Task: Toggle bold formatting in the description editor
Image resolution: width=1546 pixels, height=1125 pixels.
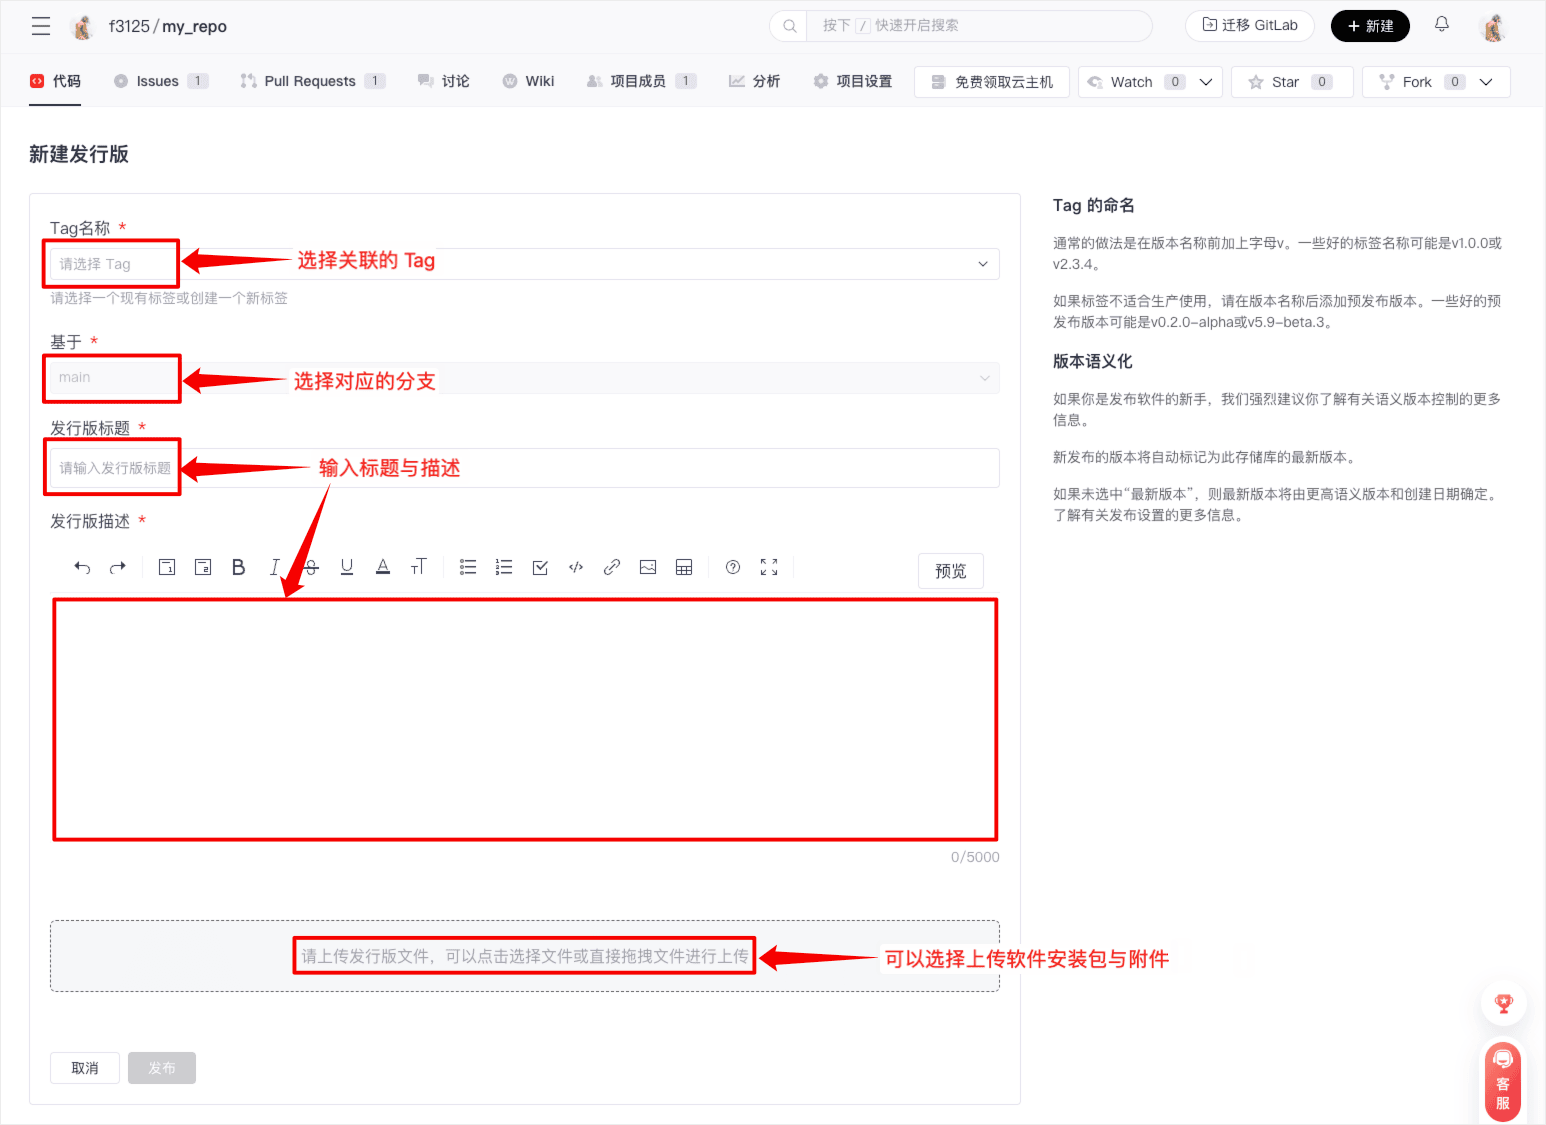Action: [238, 568]
